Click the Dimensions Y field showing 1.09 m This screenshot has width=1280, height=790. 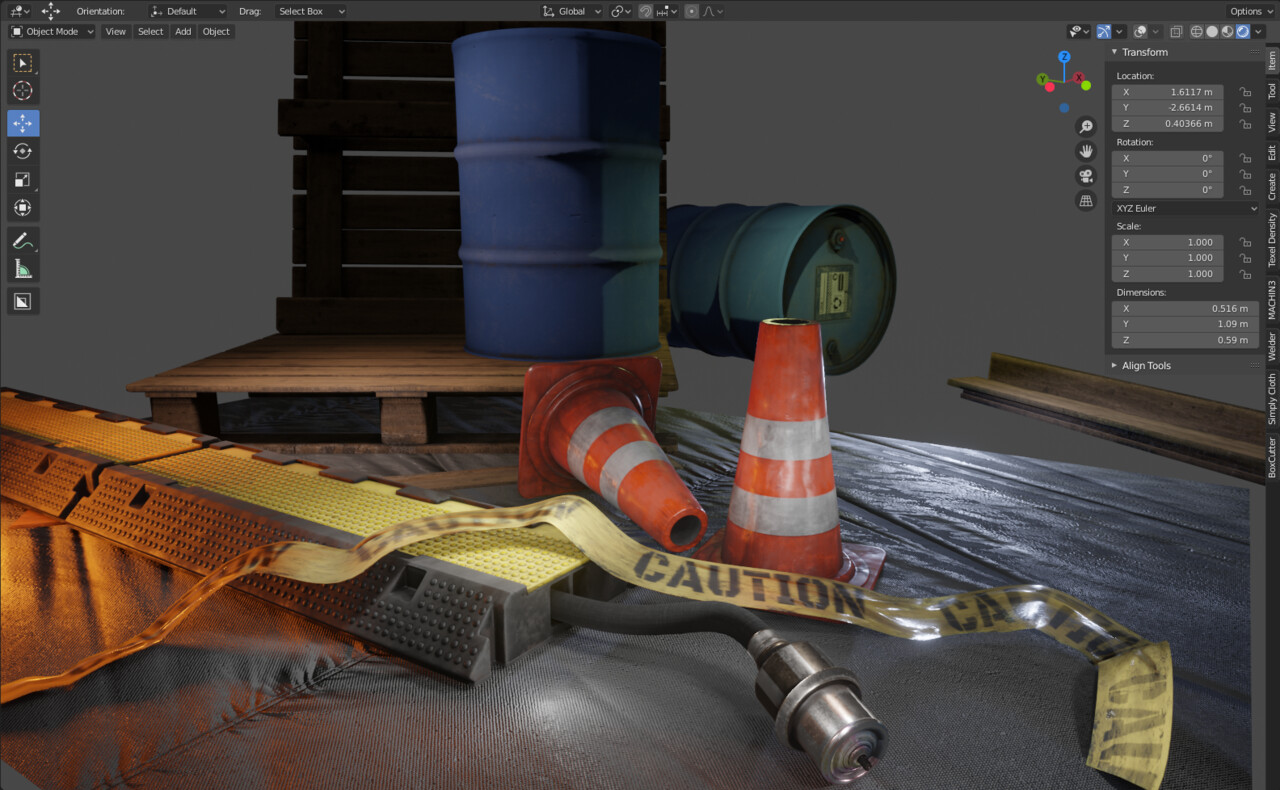point(1185,324)
